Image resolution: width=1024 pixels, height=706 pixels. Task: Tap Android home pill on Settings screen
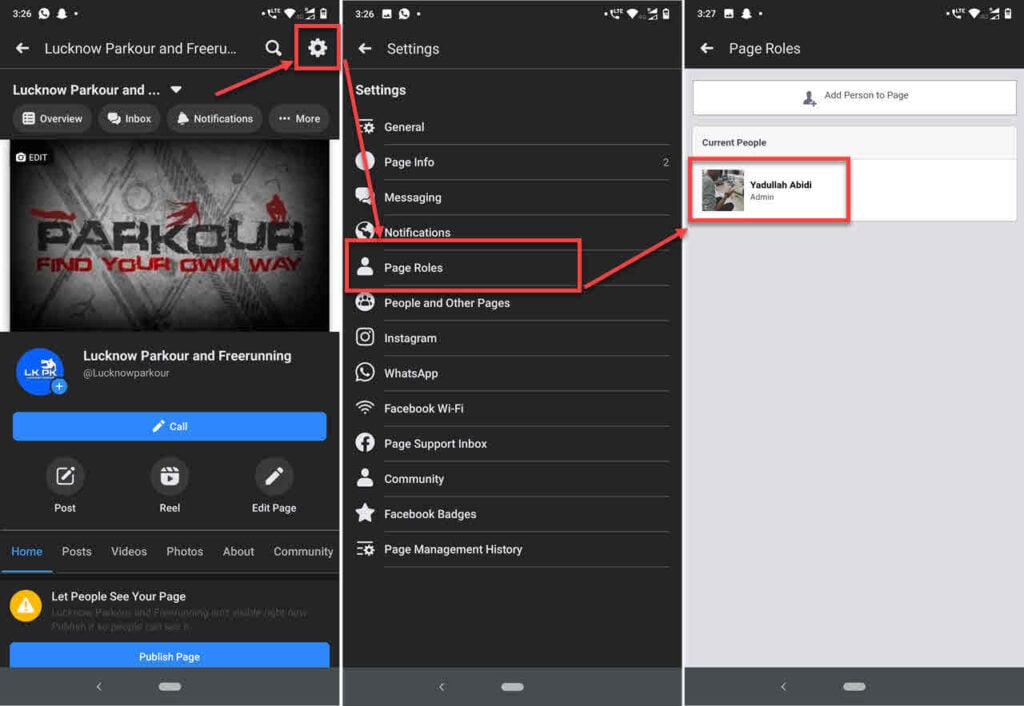point(512,686)
